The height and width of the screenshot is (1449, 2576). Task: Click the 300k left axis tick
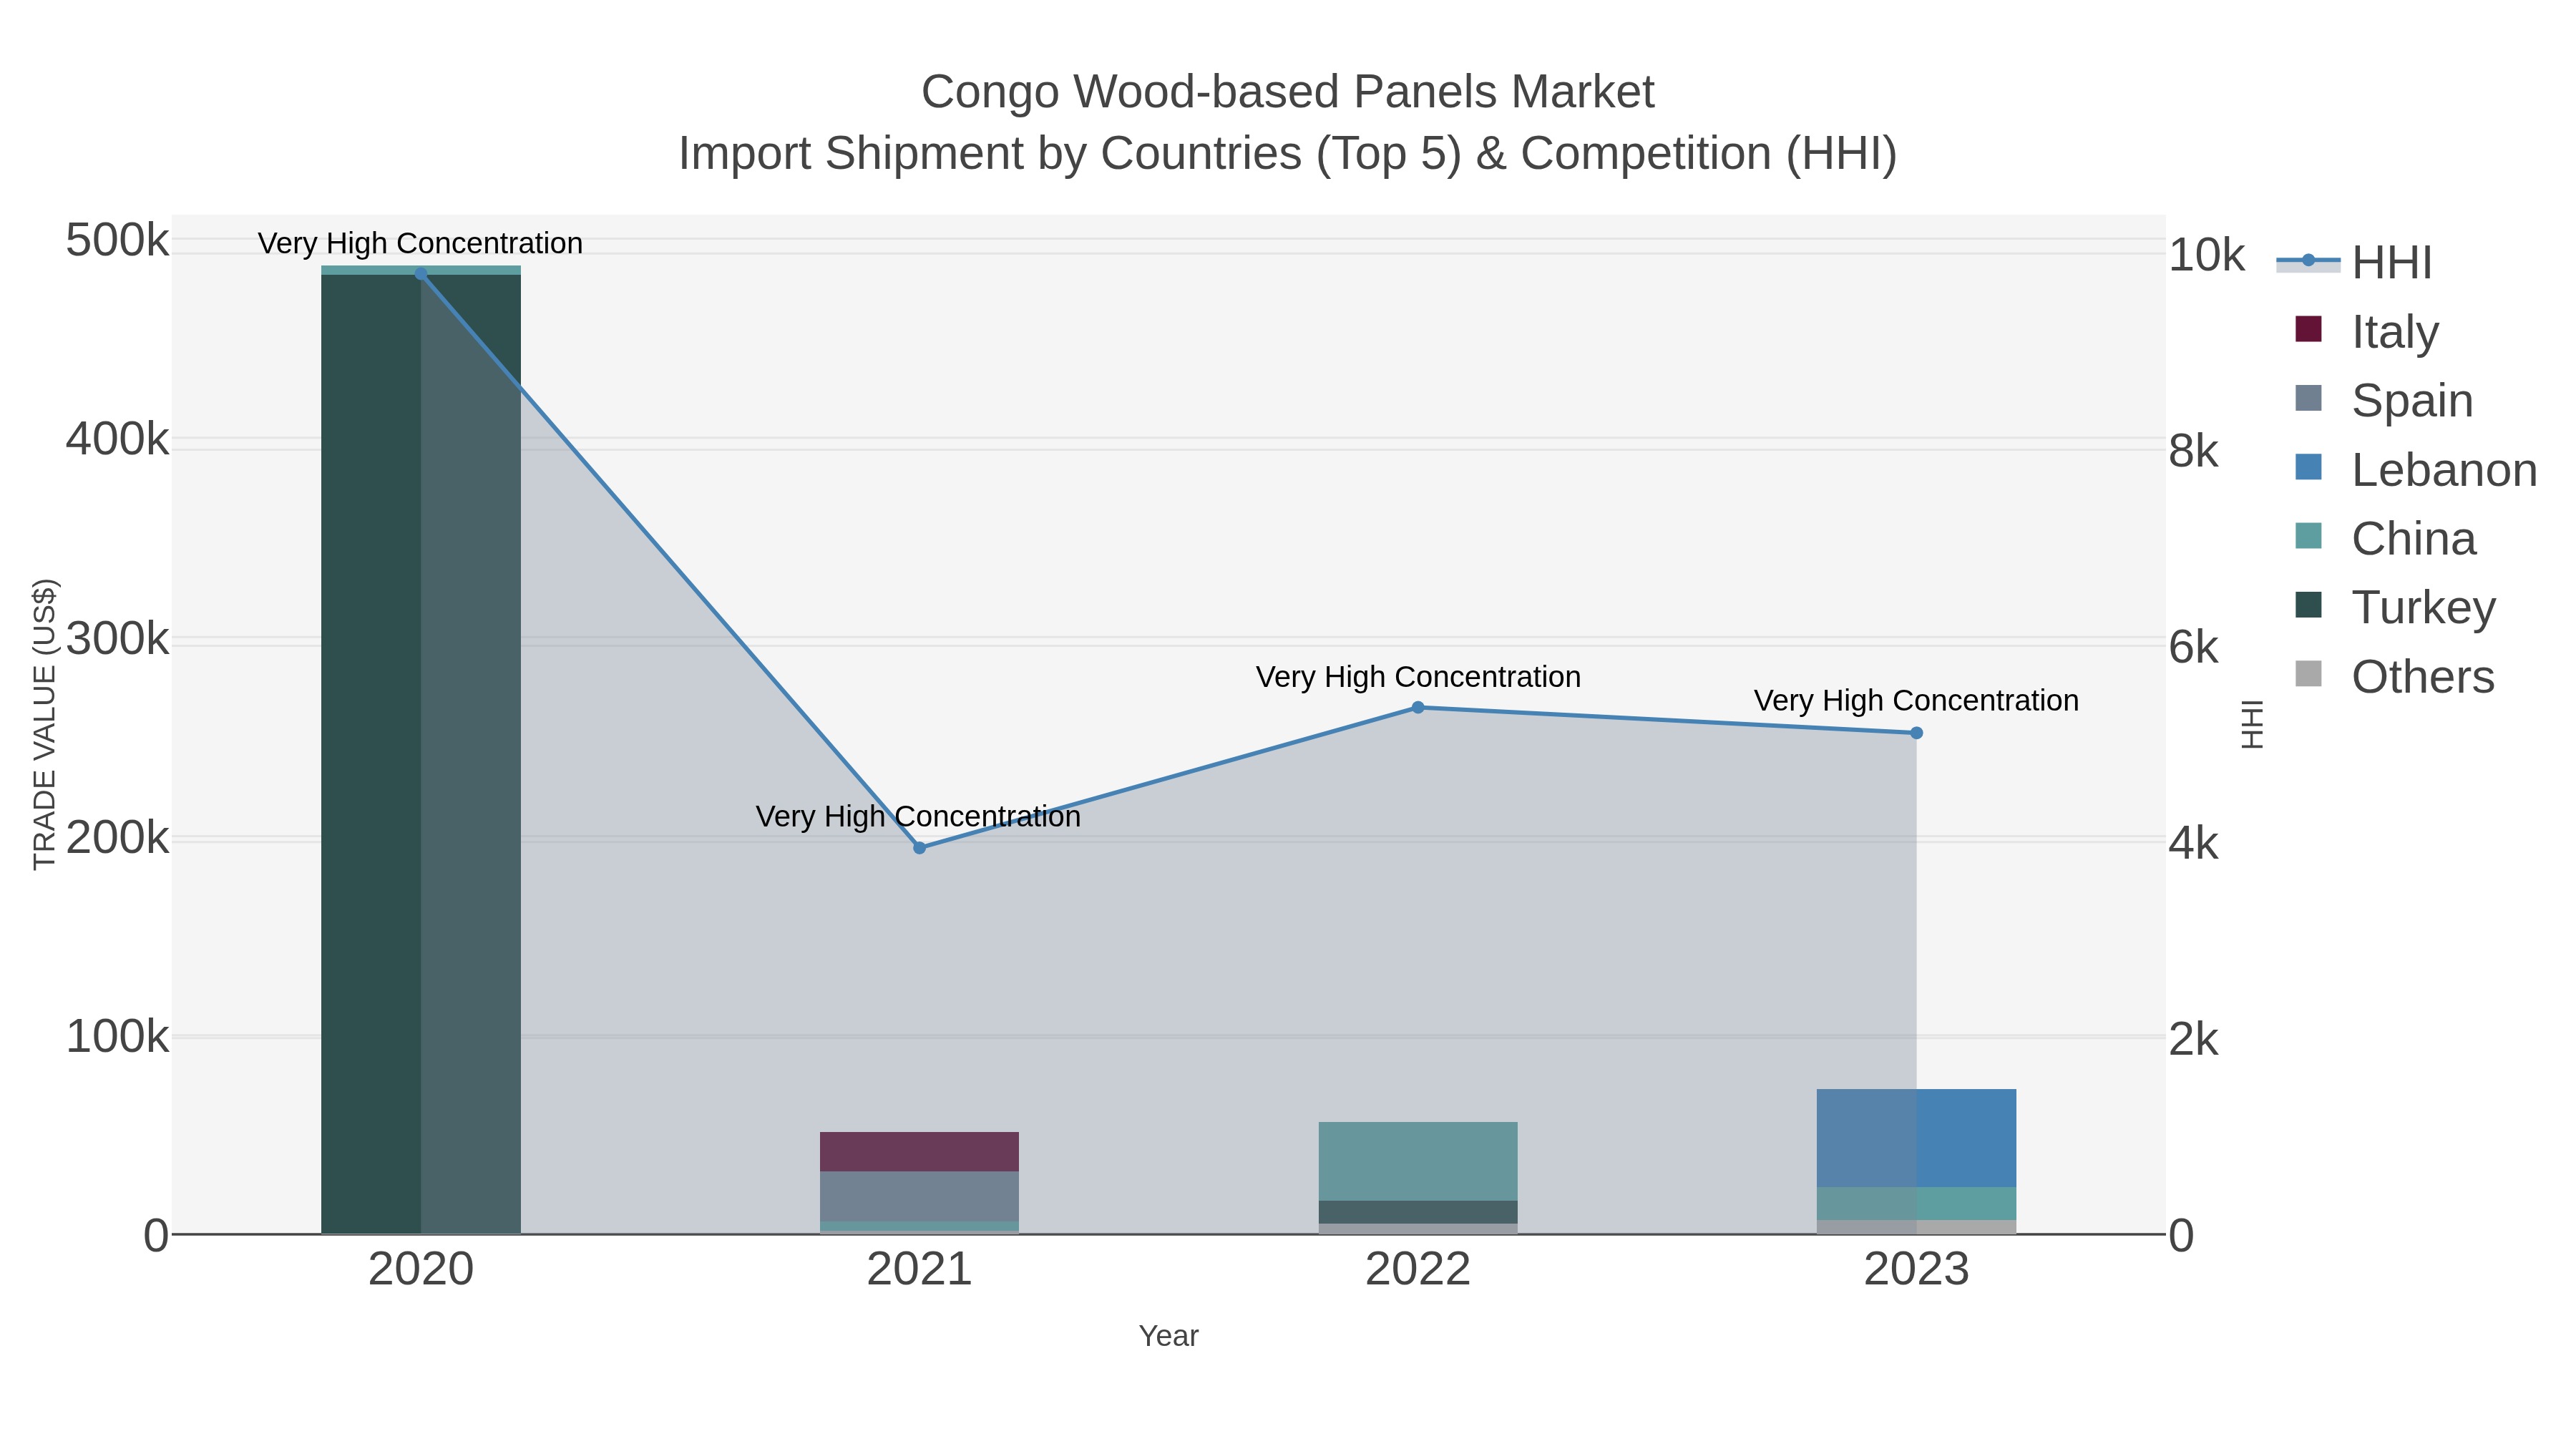coord(117,638)
